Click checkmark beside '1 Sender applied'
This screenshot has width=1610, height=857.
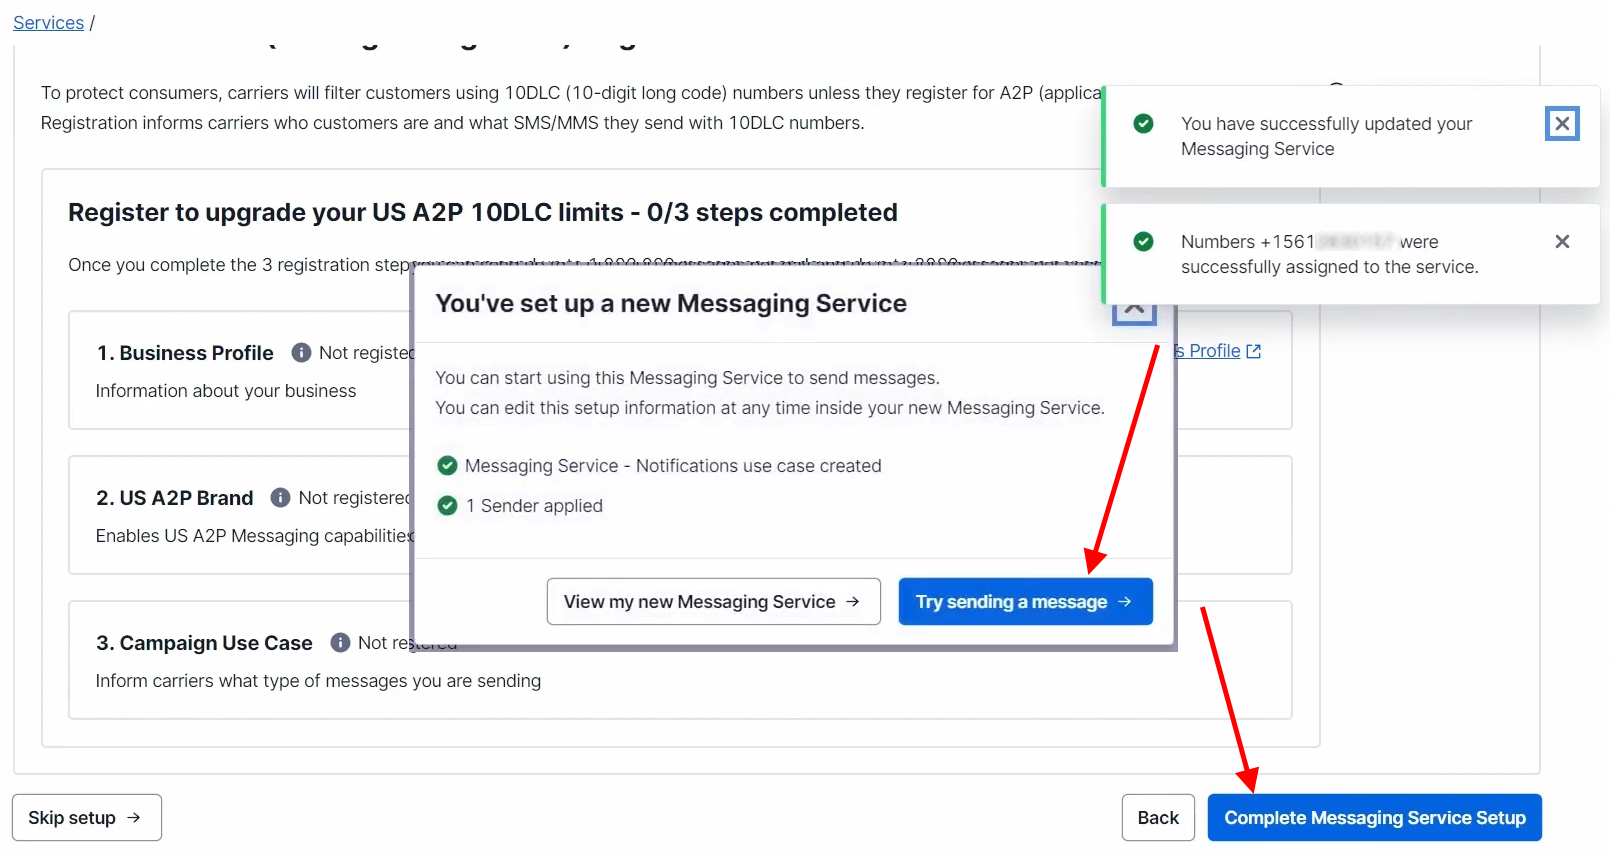tap(448, 506)
